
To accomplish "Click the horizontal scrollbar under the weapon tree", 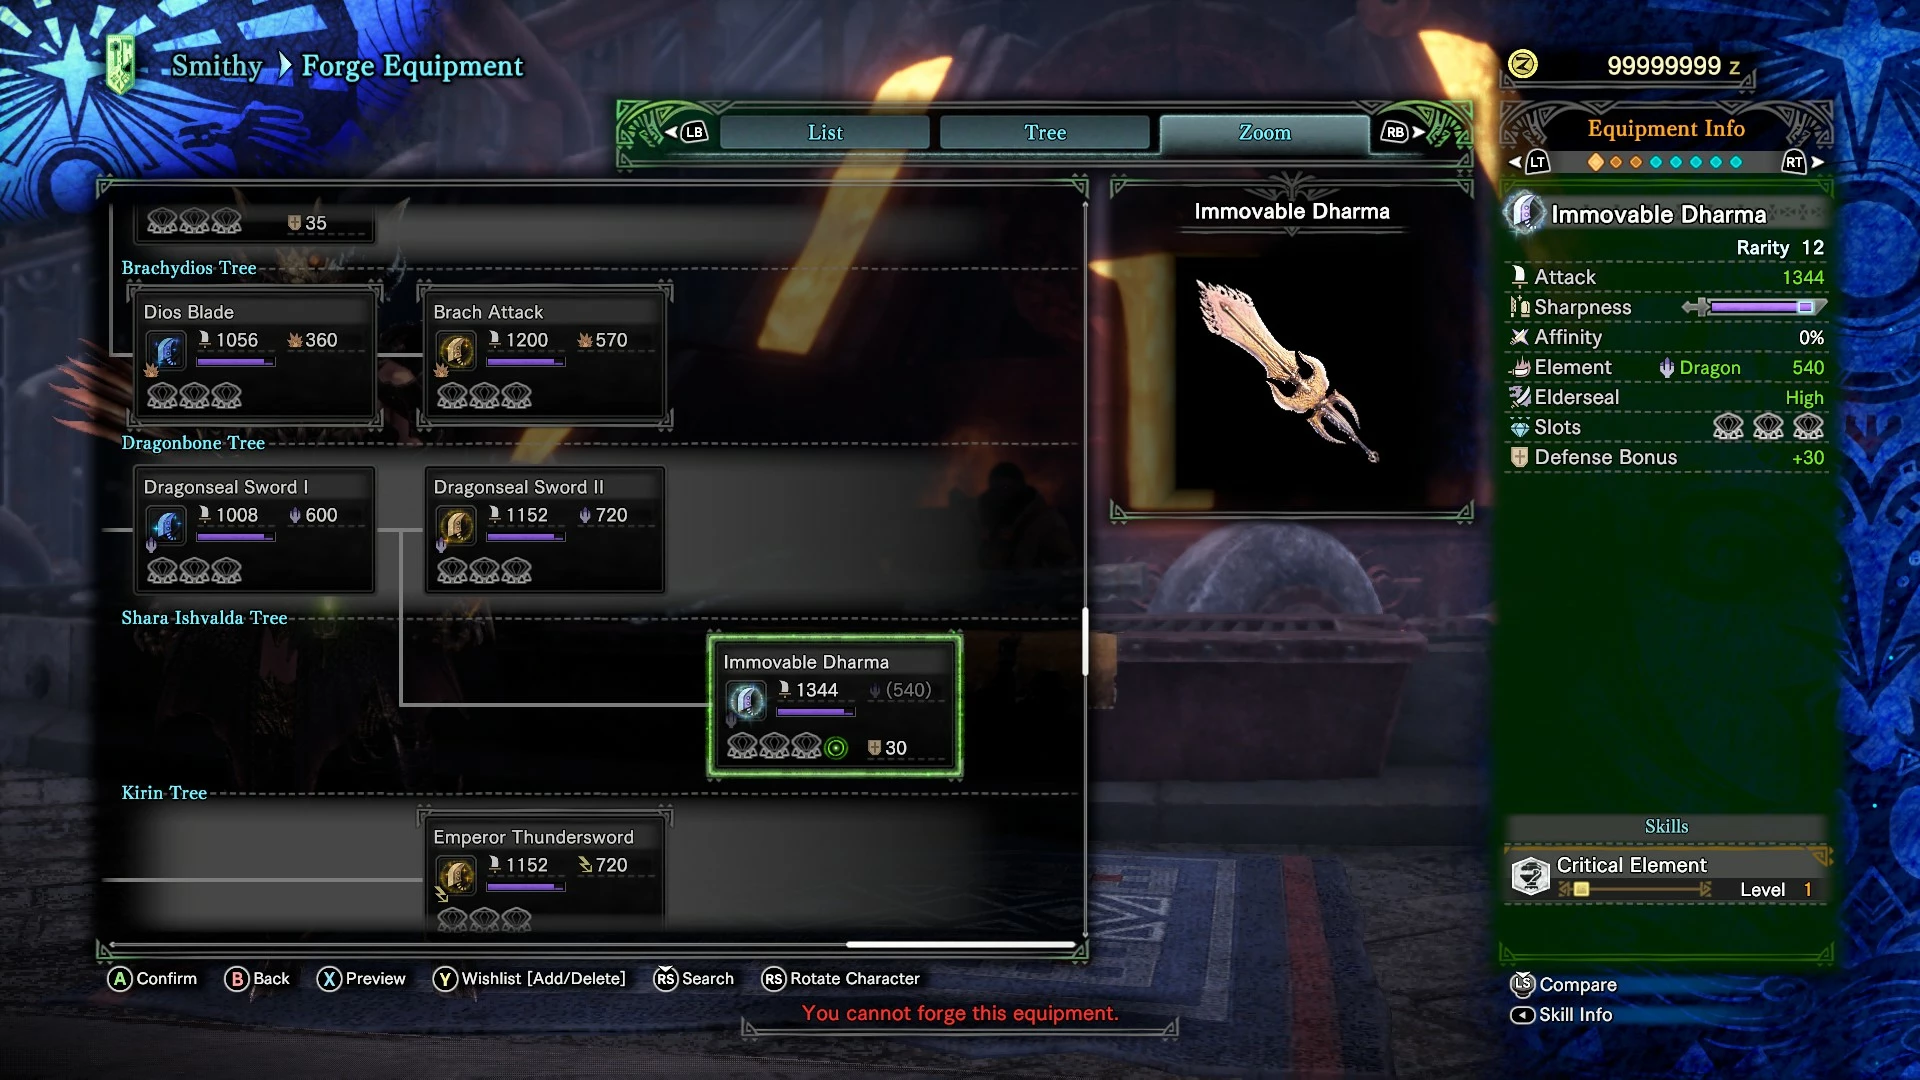I will [x=593, y=944].
